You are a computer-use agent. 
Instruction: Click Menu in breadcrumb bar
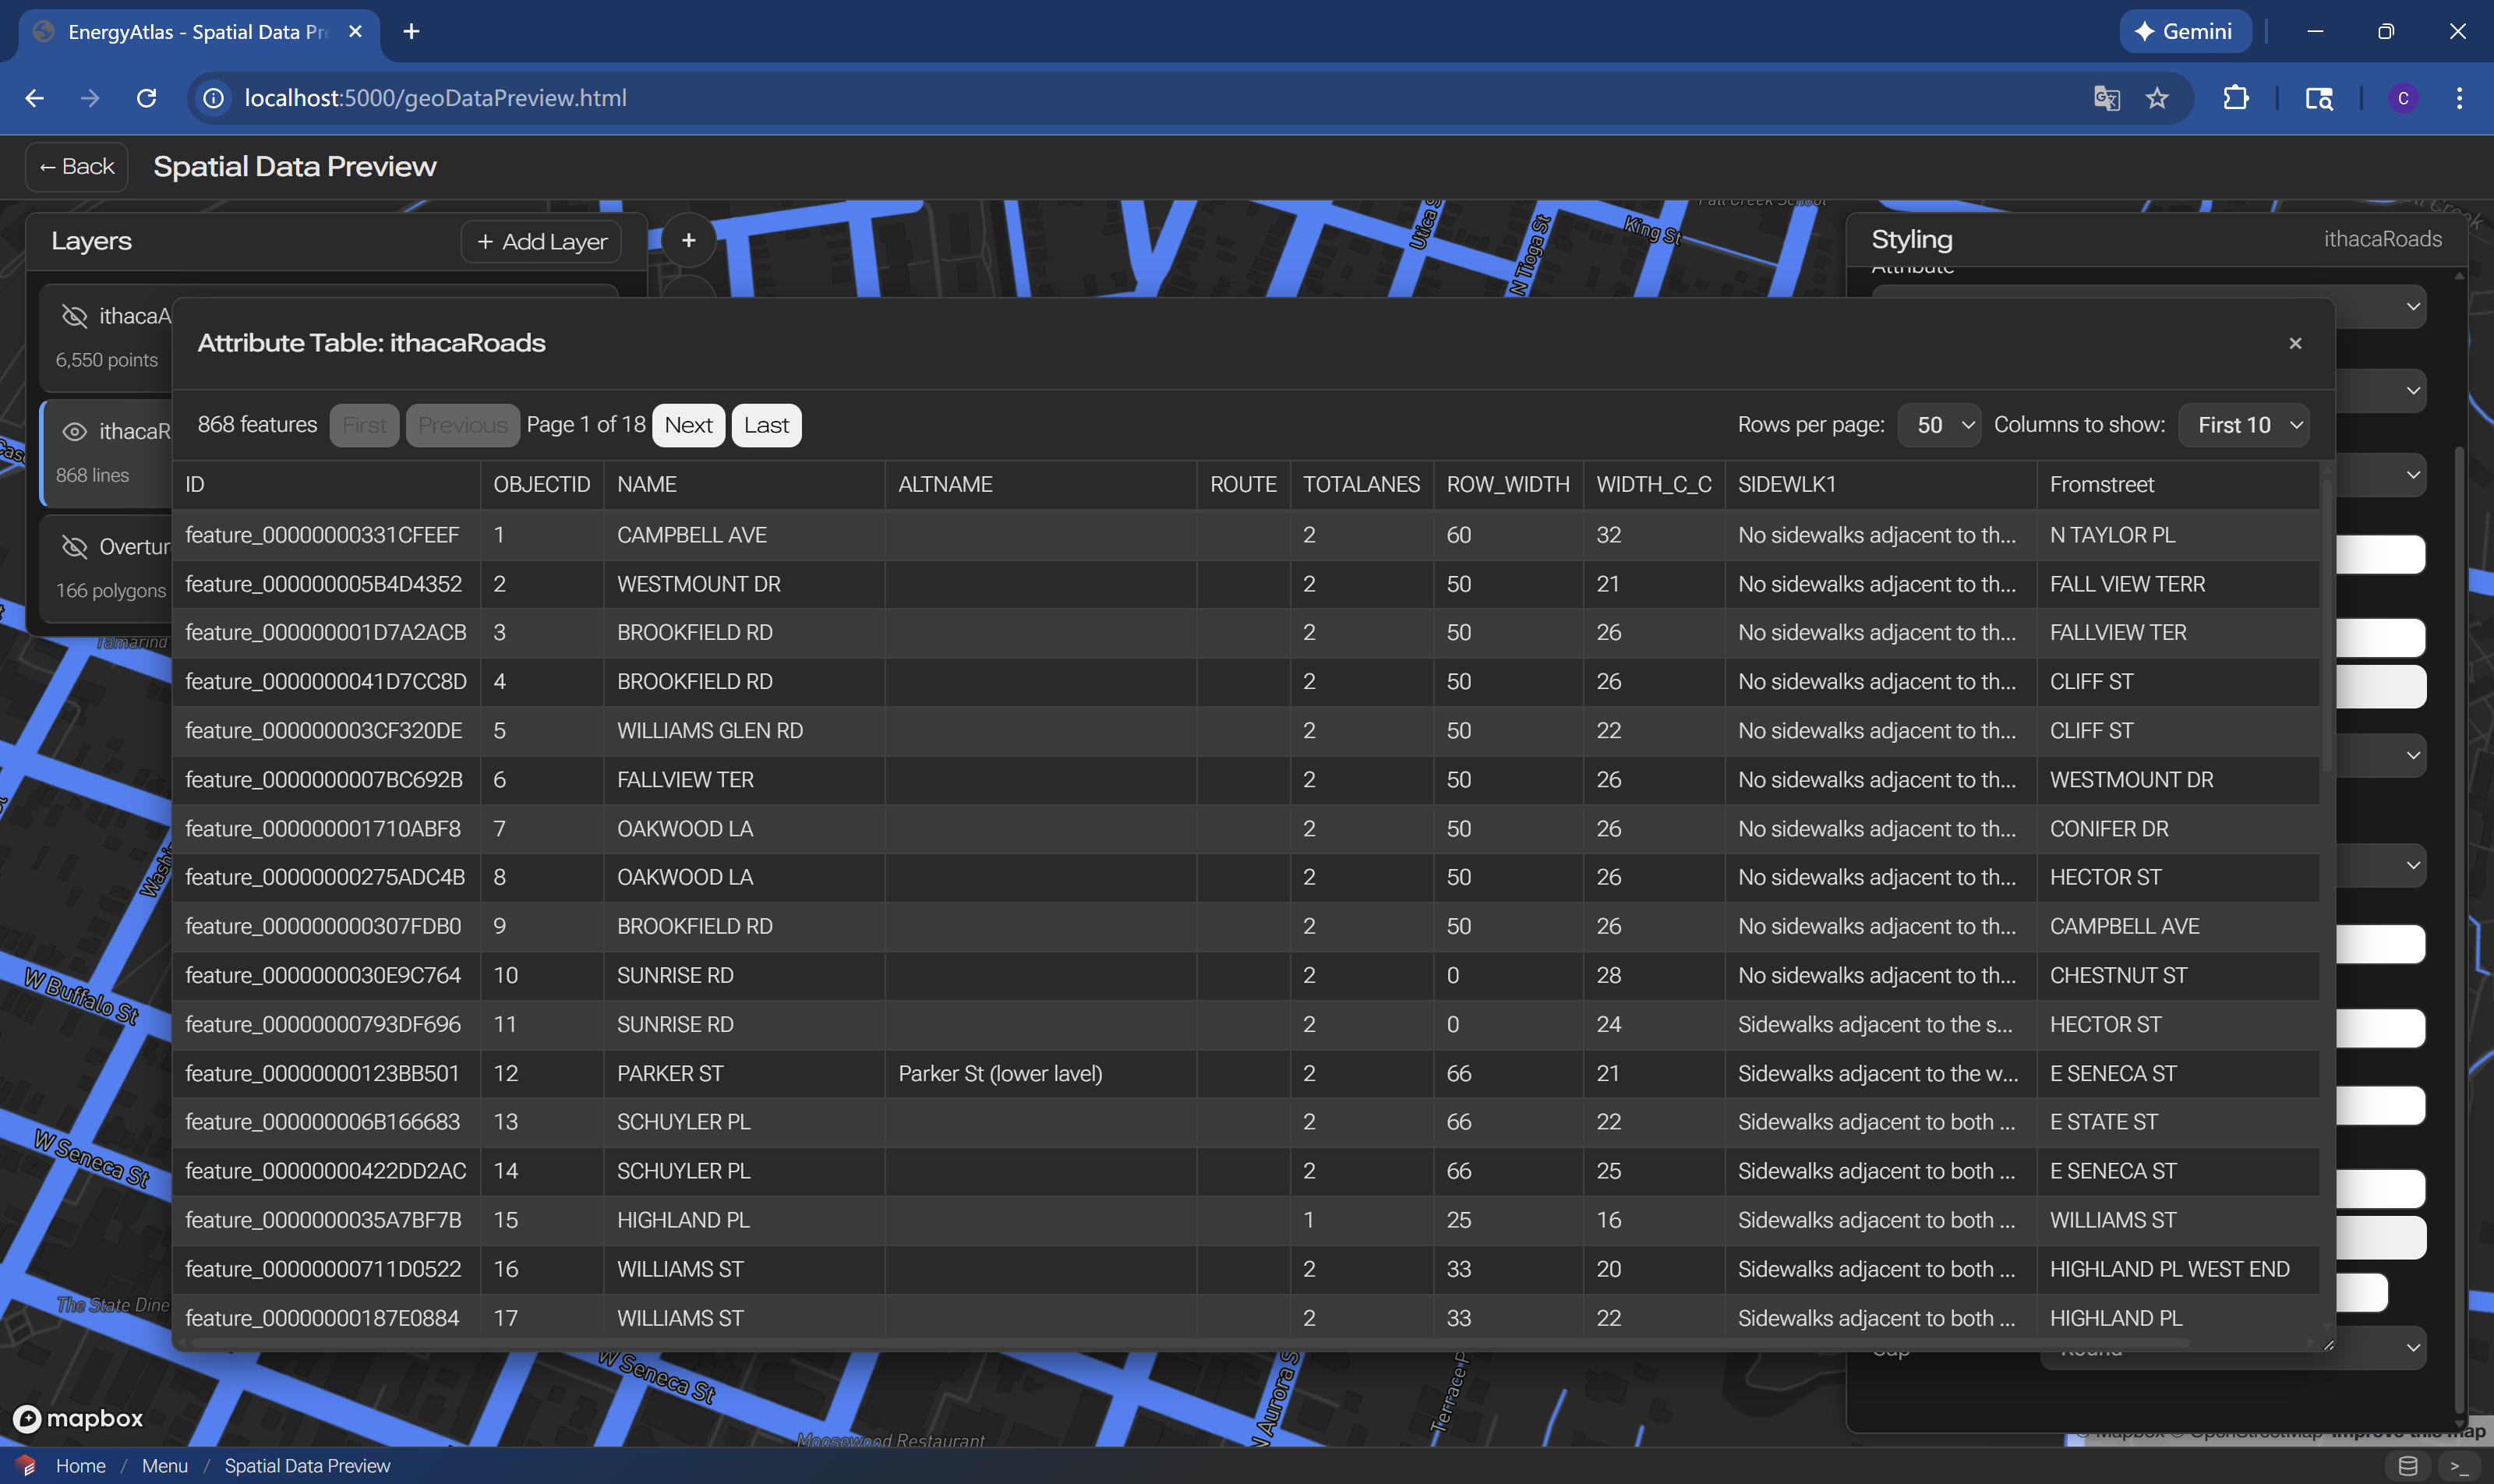tap(165, 1466)
